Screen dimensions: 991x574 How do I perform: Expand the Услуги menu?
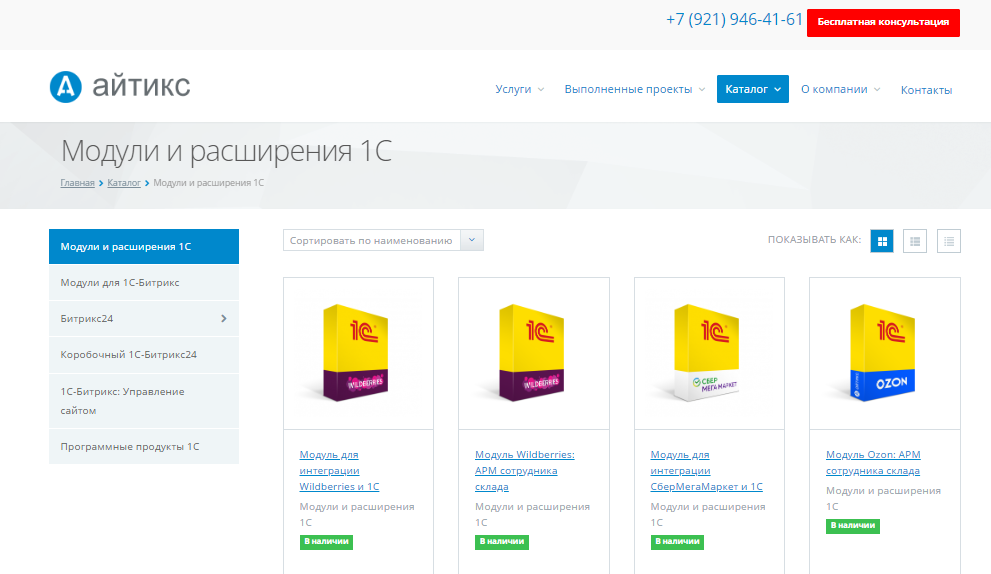pyautogui.click(x=520, y=89)
